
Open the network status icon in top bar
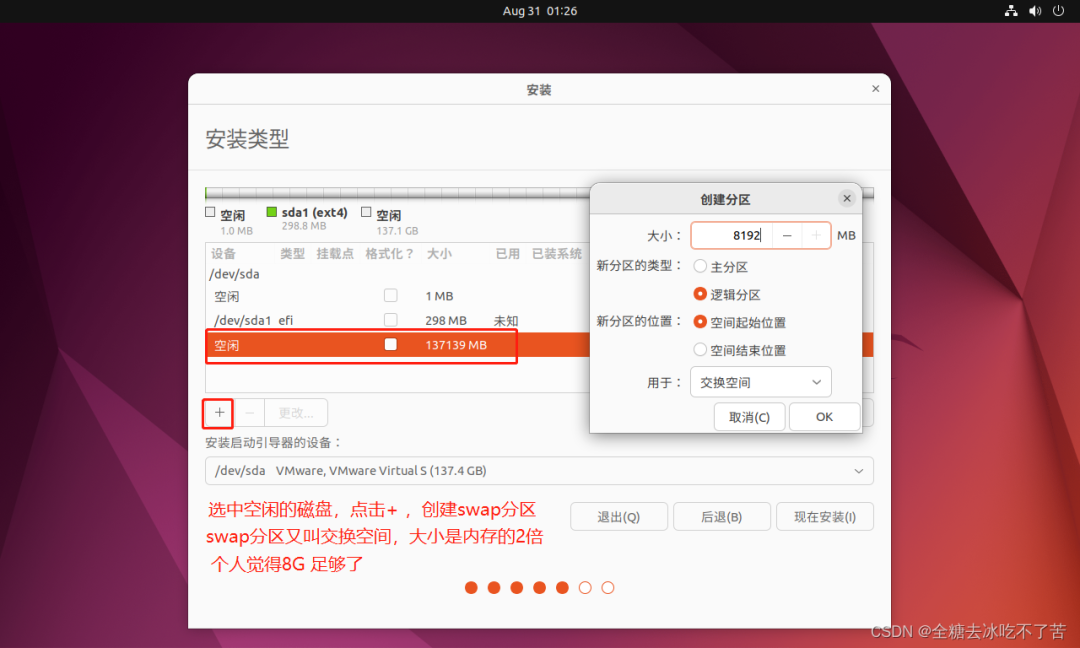pos(1011,11)
